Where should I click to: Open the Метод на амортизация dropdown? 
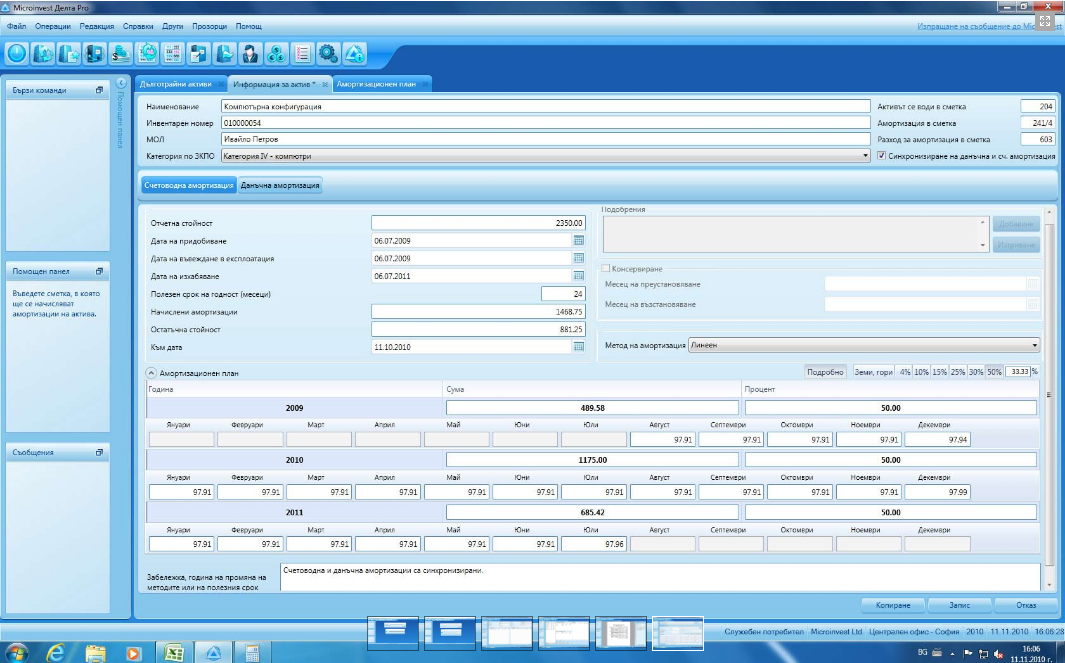click(1034, 345)
